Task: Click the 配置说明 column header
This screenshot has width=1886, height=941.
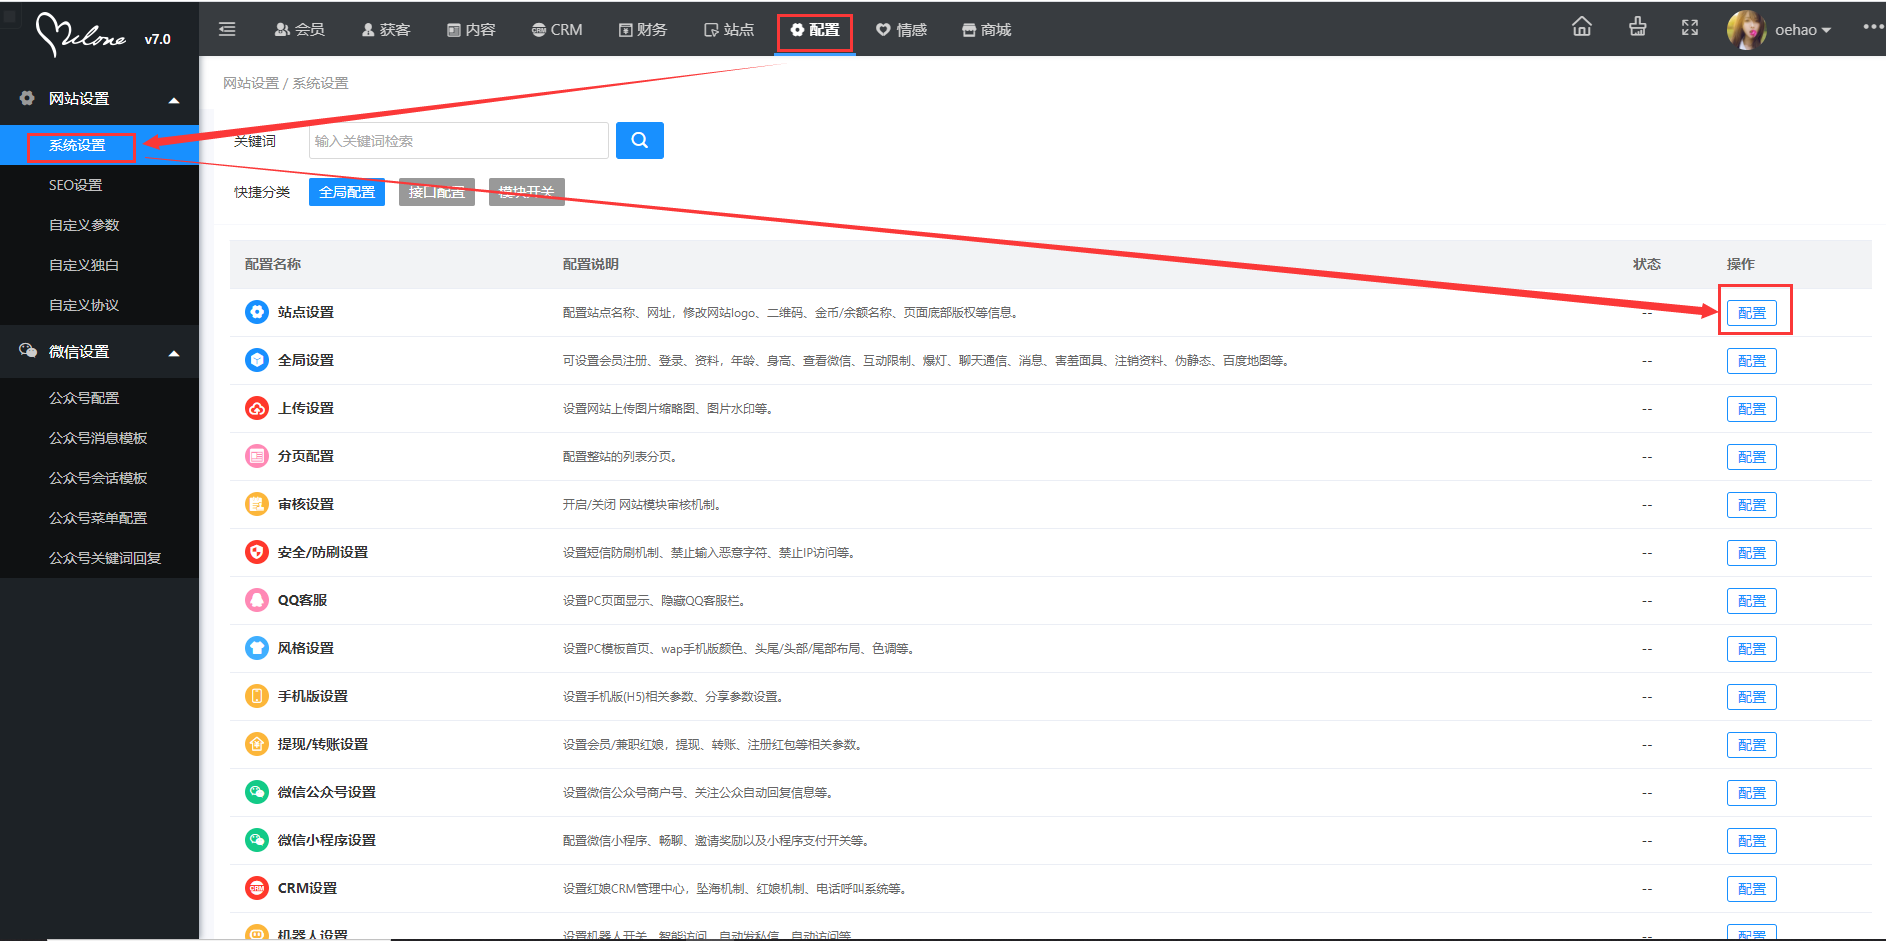Action: pos(591,264)
